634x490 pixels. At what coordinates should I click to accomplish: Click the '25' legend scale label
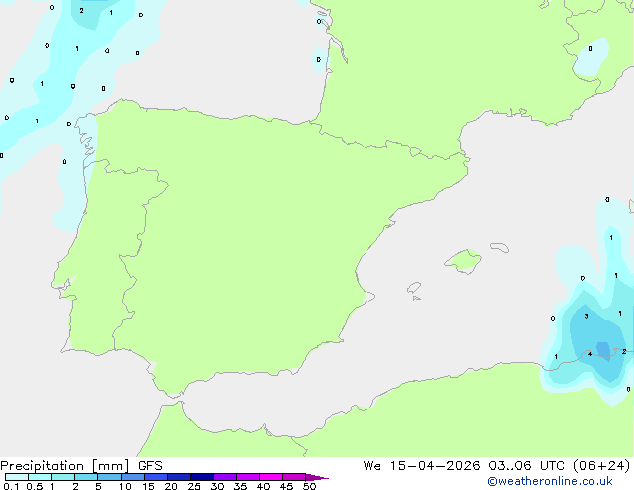[x=194, y=486]
